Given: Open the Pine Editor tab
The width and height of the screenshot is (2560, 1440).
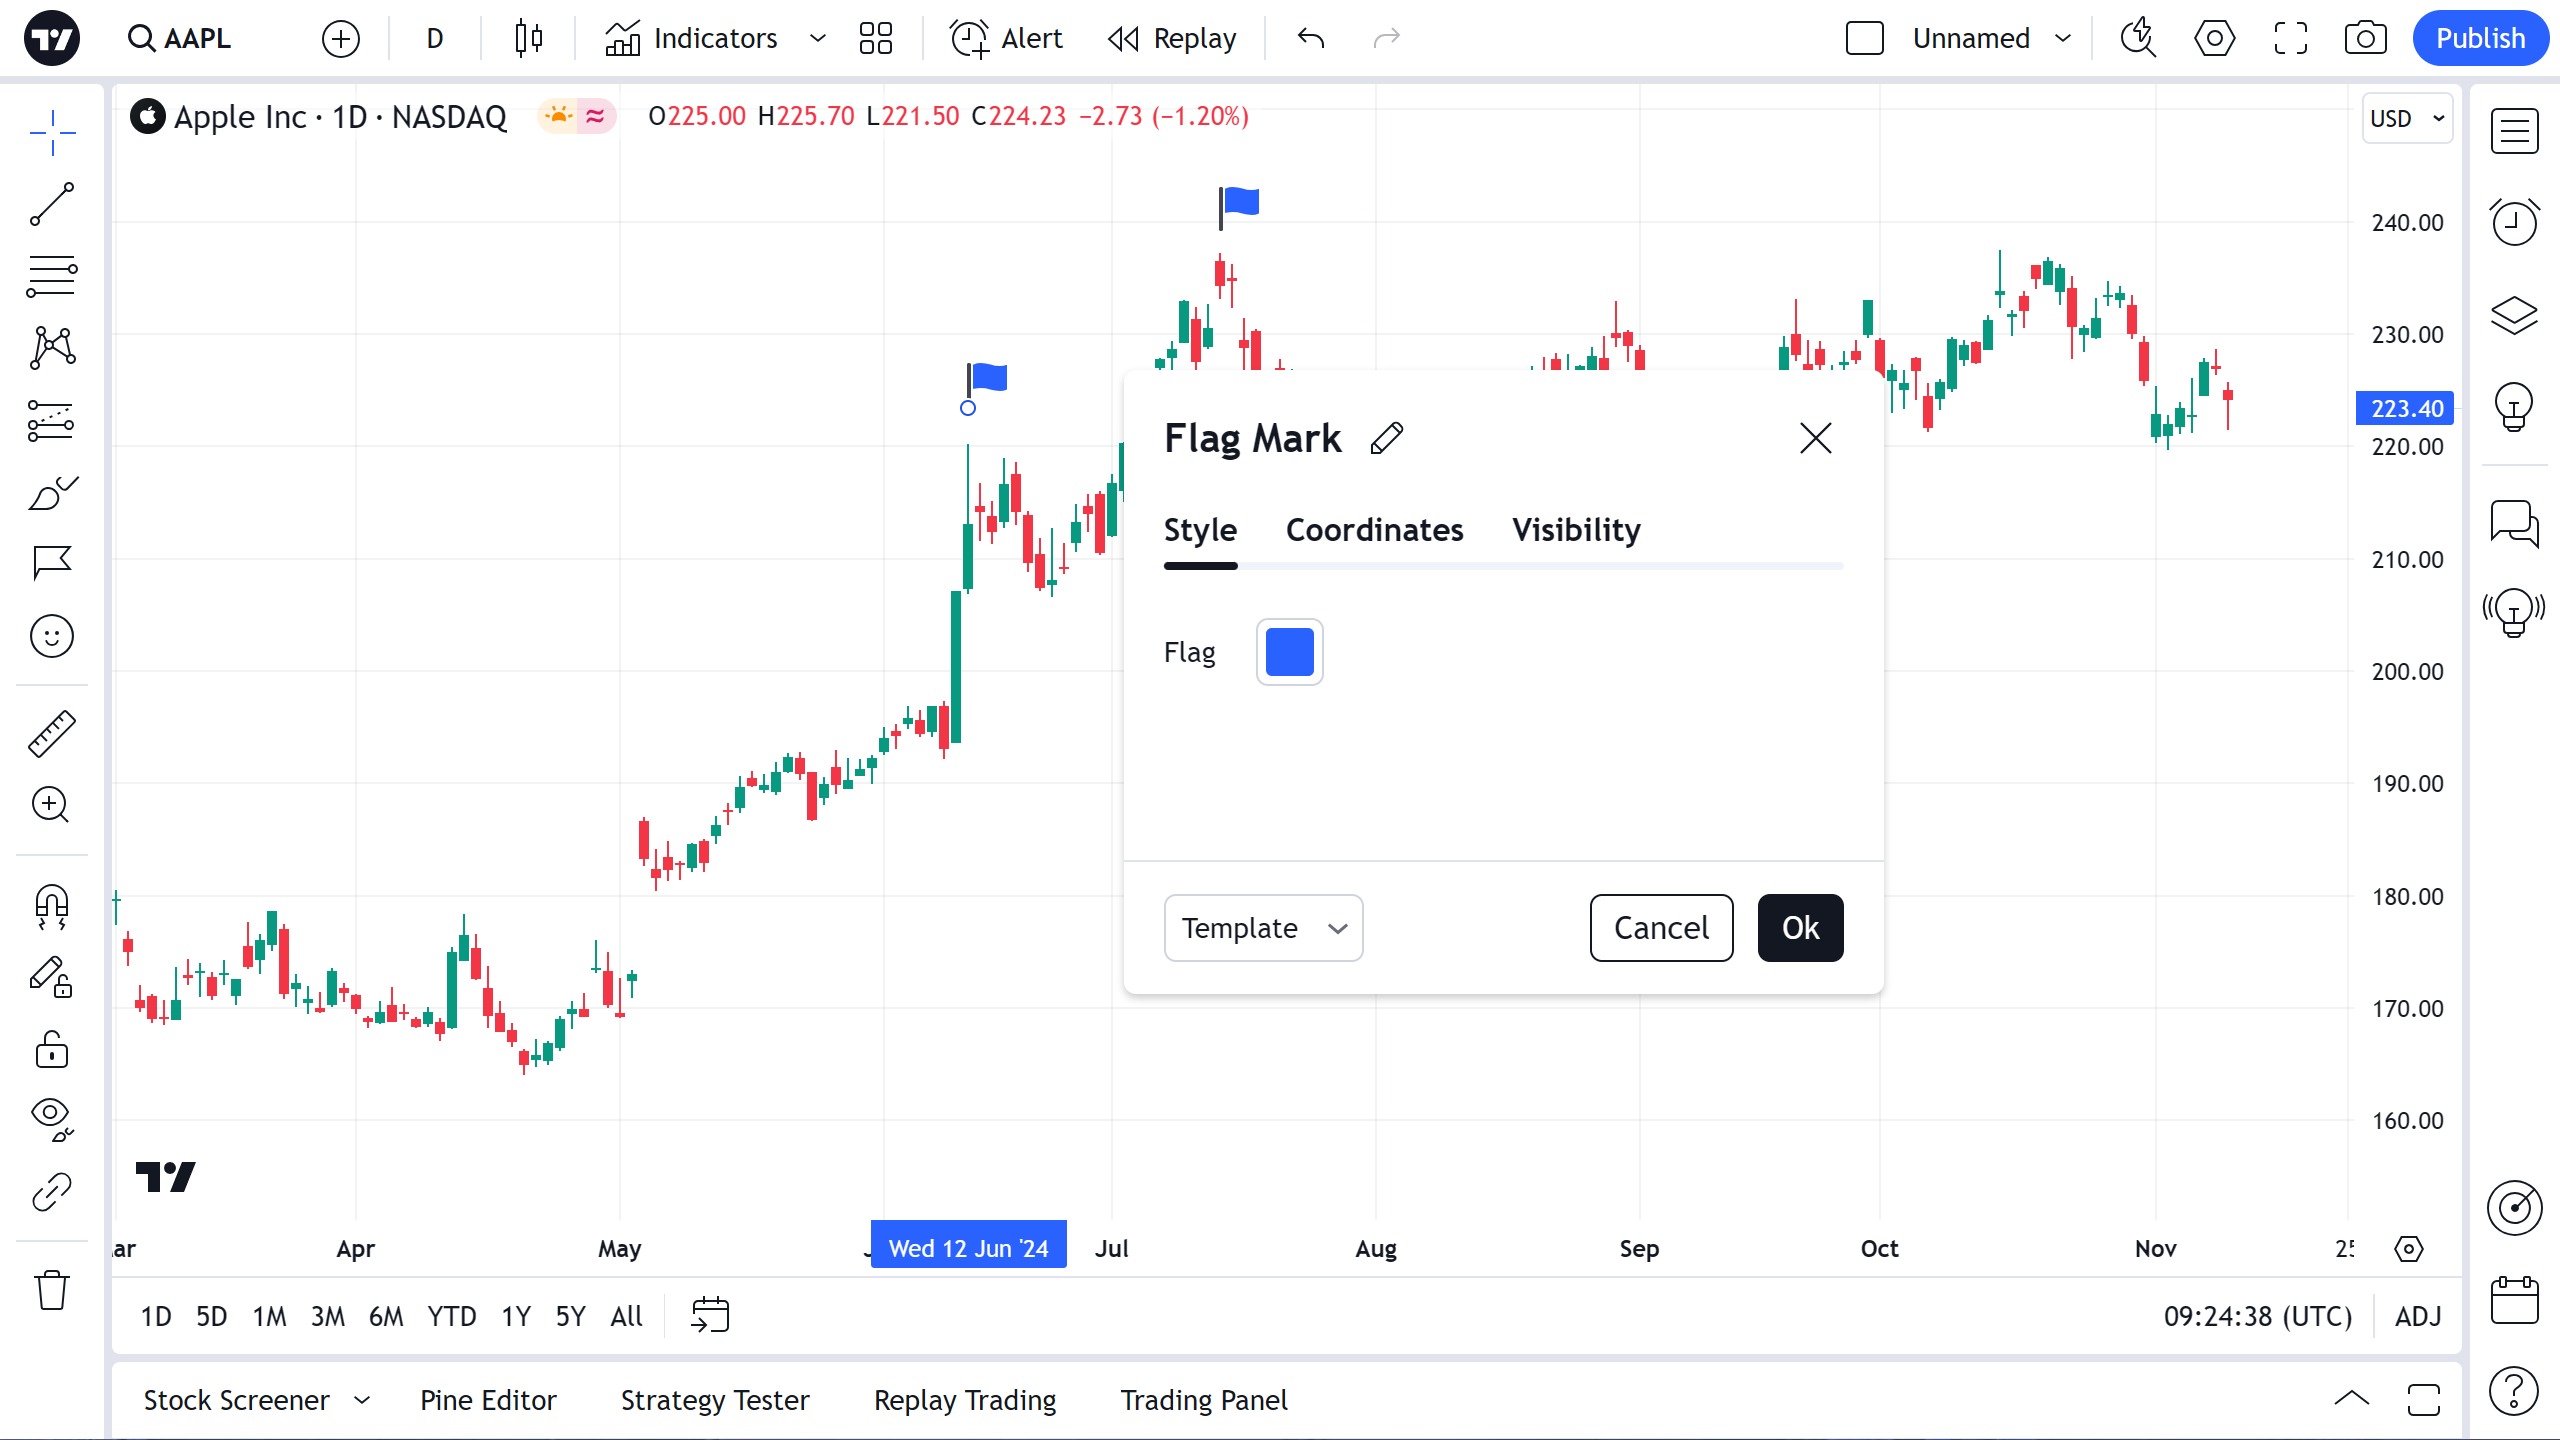Looking at the screenshot, I should [x=488, y=1400].
